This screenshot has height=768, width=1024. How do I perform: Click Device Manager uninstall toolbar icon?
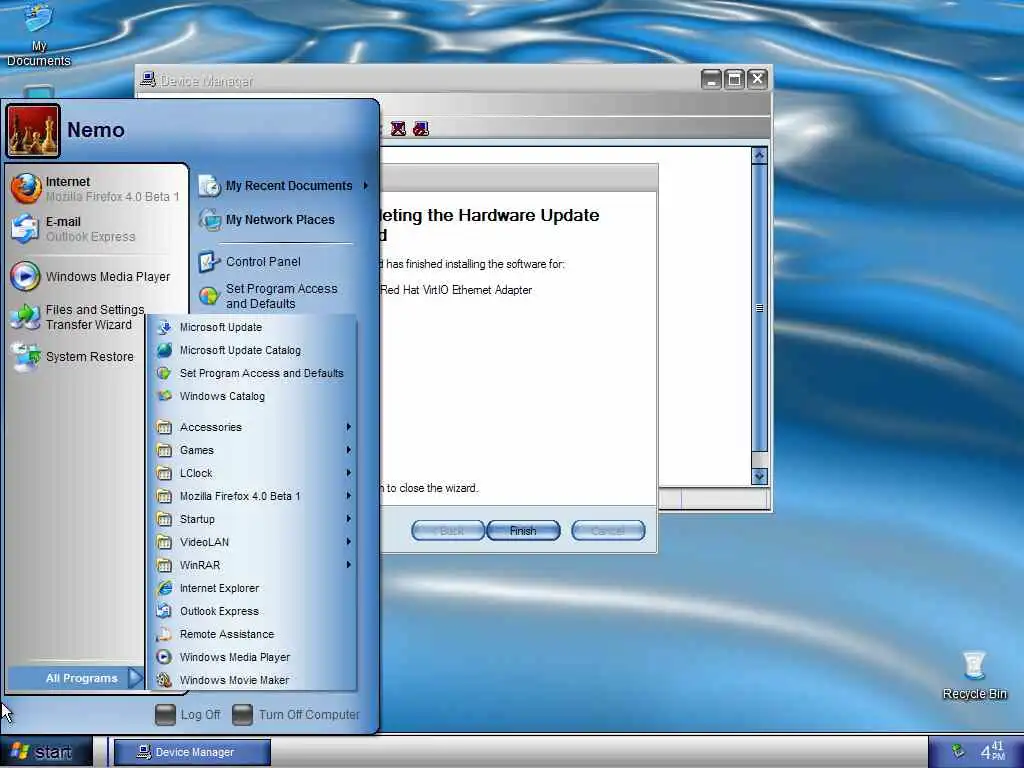pyautogui.click(x=398, y=129)
